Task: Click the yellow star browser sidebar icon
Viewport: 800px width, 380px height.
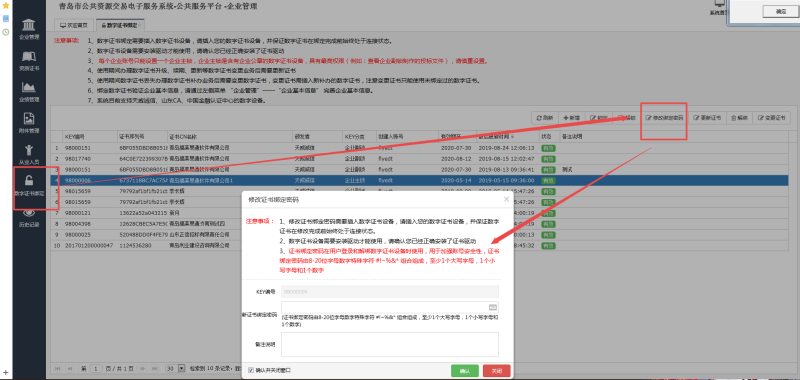Action: (x=6, y=6)
